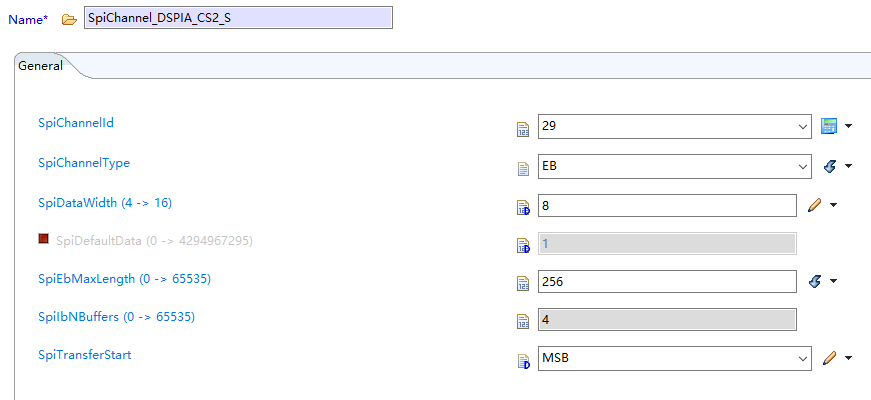Click the blue arrow icon beside SpiChannelType
Screen dimensions: 871x400
828,166
